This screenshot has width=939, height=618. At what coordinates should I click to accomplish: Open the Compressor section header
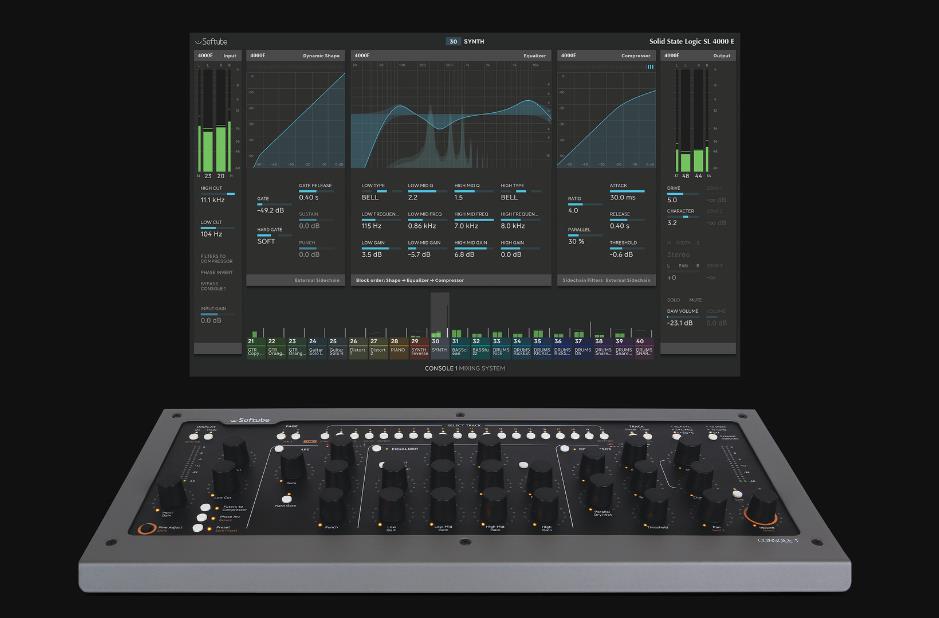click(x=606, y=56)
